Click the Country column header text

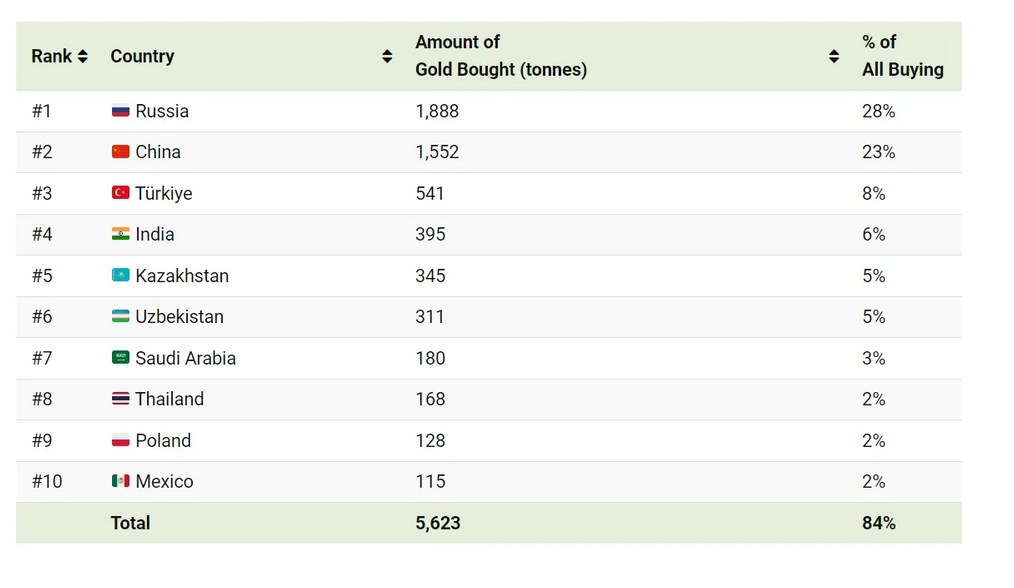coord(142,56)
